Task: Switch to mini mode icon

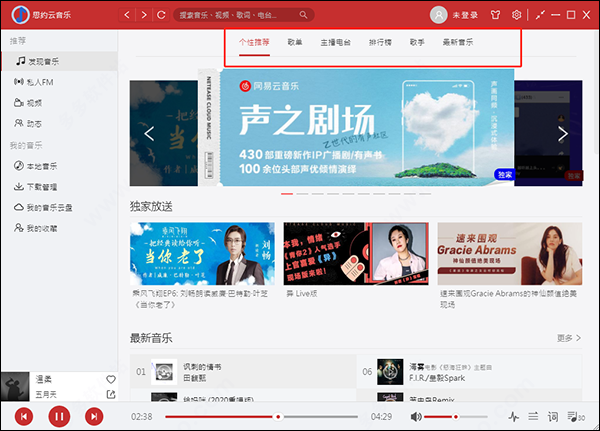Action: coord(540,15)
